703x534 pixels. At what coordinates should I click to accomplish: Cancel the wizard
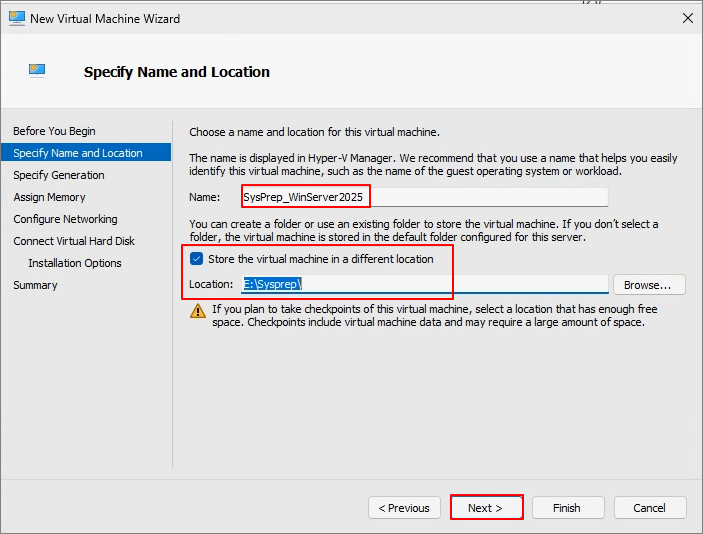click(x=650, y=508)
